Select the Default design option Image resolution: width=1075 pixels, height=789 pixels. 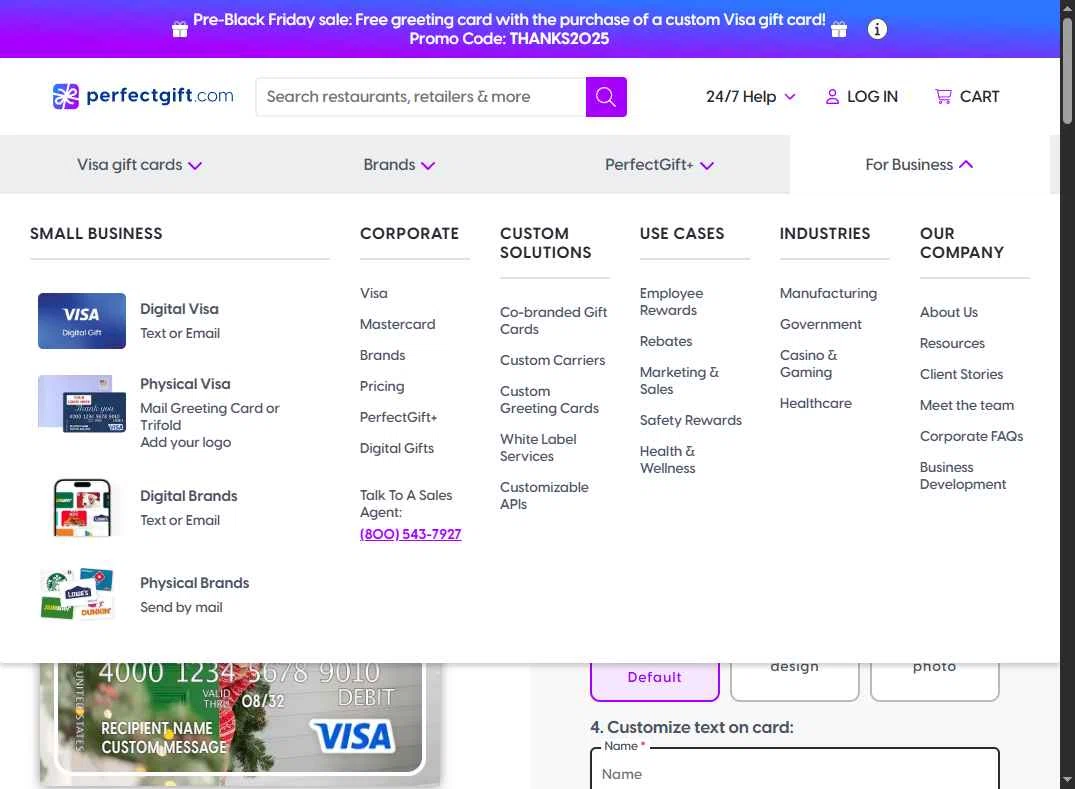[655, 677]
